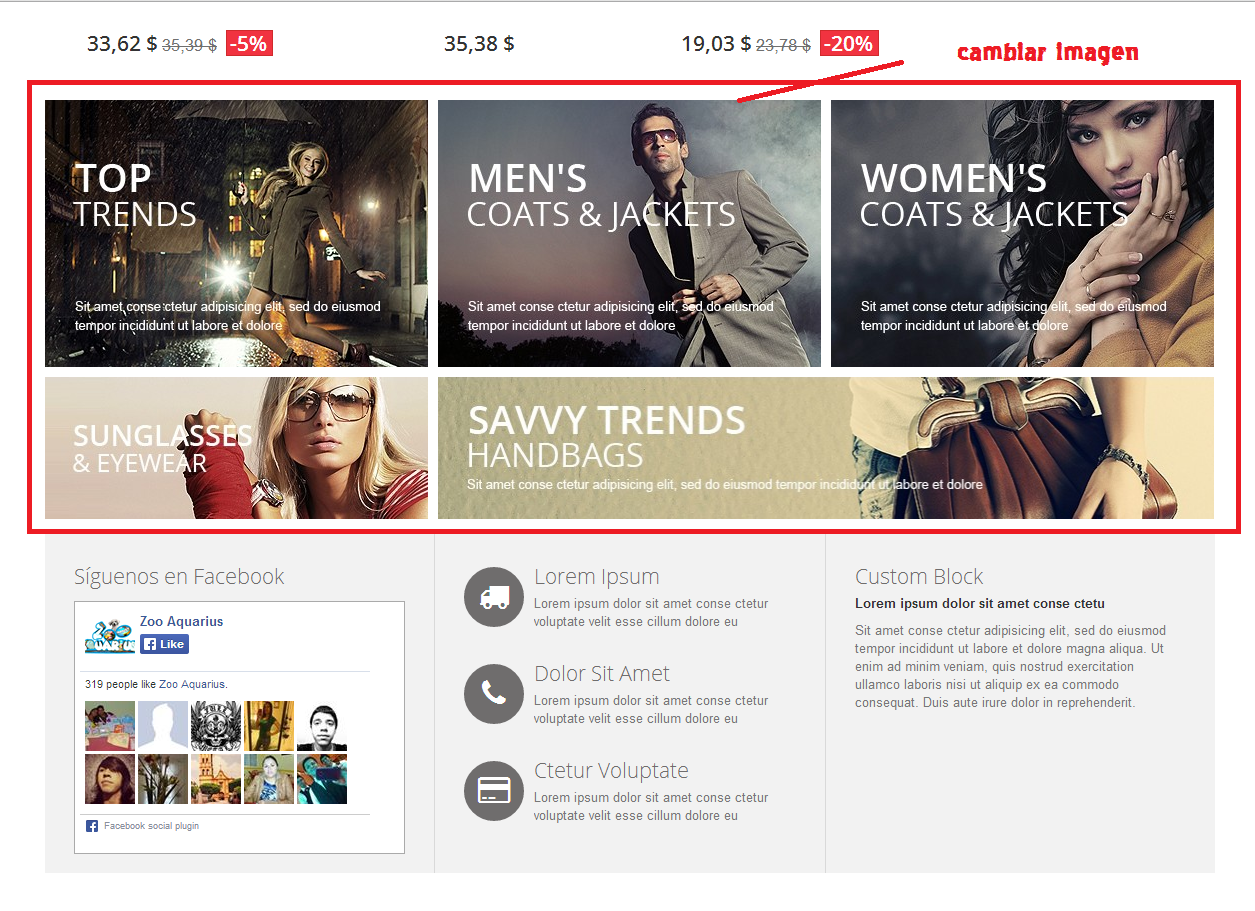1255x911 pixels.
Task: Click the Zoo Aquarius page logo
Action: click(x=110, y=637)
